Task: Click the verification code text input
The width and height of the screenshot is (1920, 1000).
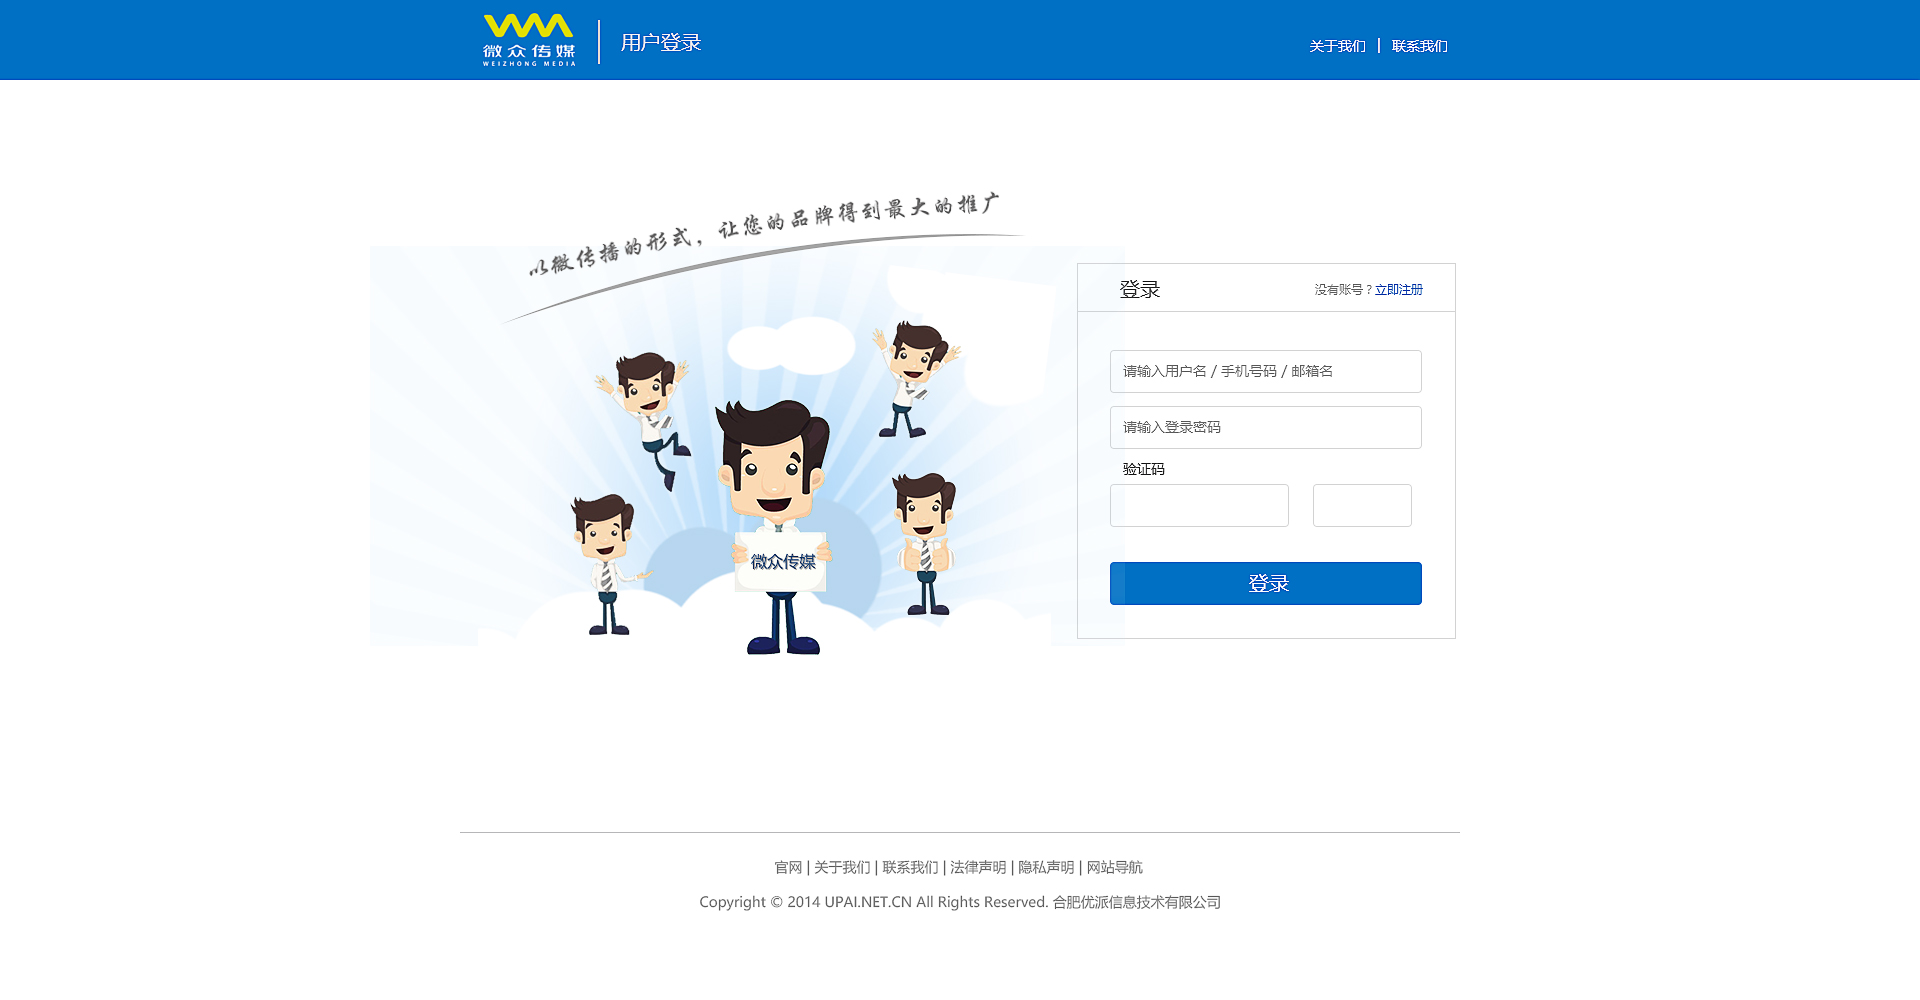Action: click(1199, 505)
